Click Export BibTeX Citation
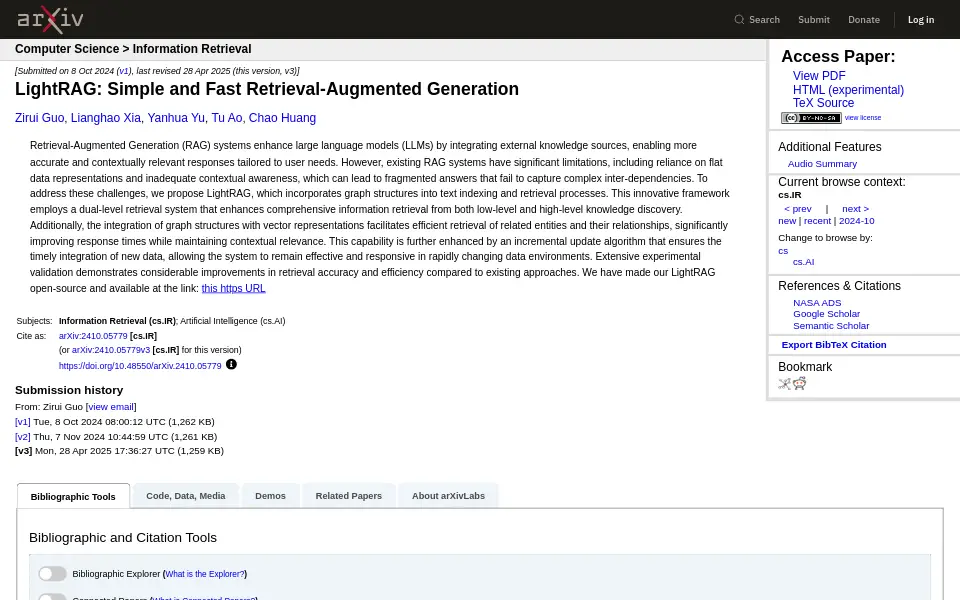The image size is (960, 600). [x=833, y=345]
